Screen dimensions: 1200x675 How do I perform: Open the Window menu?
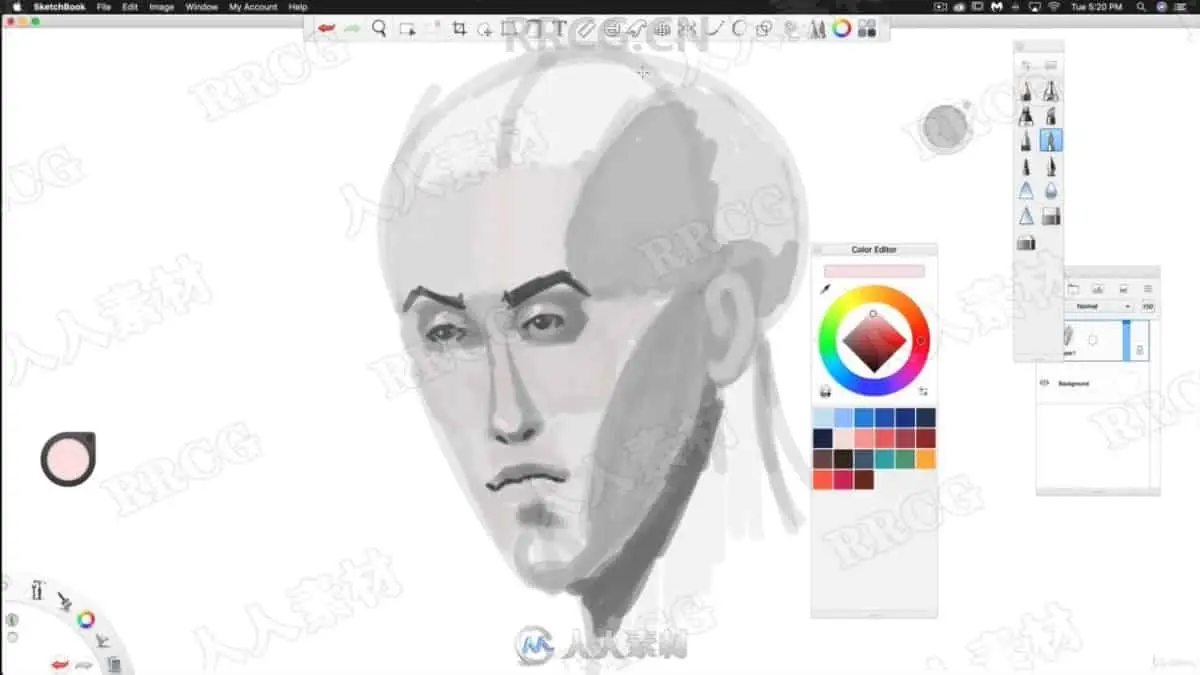(201, 7)
